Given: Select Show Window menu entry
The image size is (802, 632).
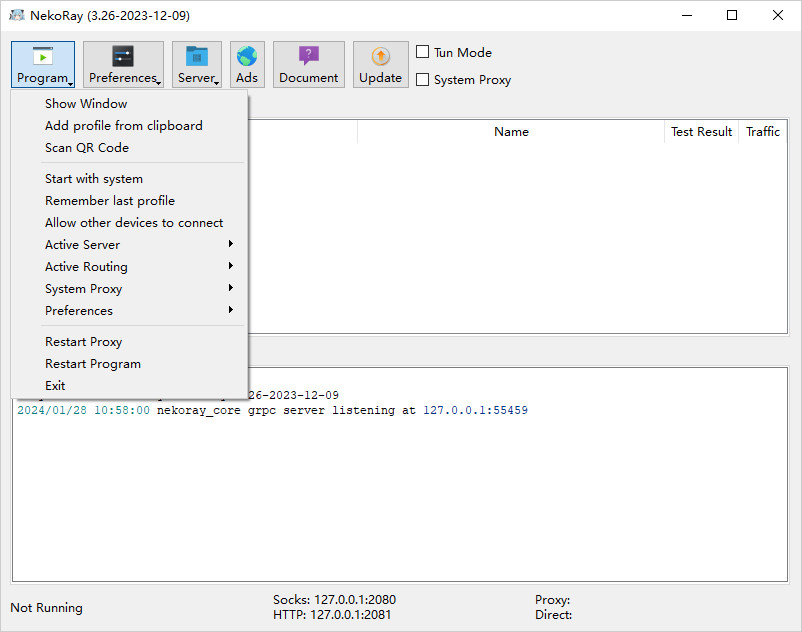Looking at the screenshot, I should click(129, 104).
